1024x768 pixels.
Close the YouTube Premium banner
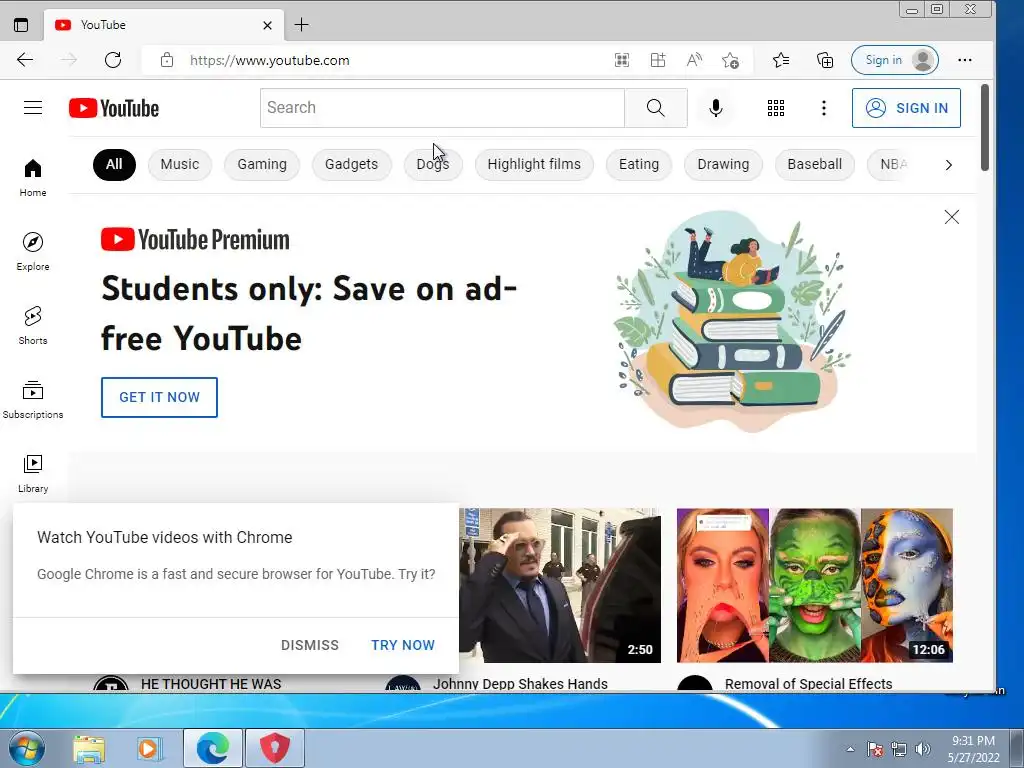coord(952,217)
